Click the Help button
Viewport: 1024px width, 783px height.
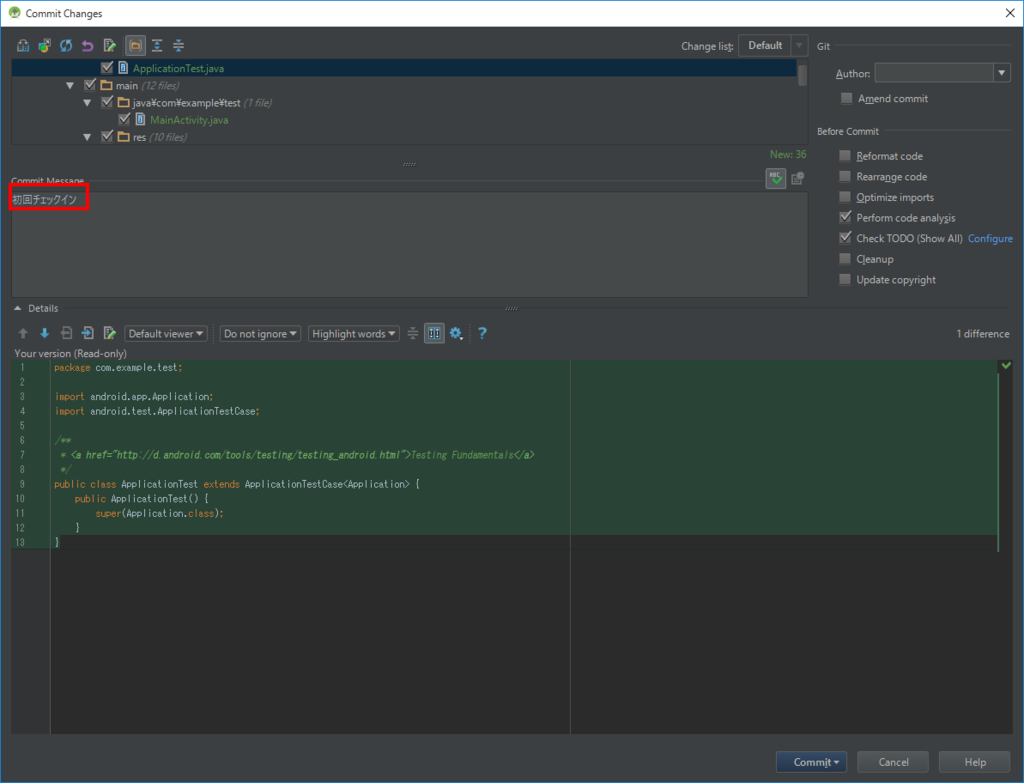click(x=975, y=762)
